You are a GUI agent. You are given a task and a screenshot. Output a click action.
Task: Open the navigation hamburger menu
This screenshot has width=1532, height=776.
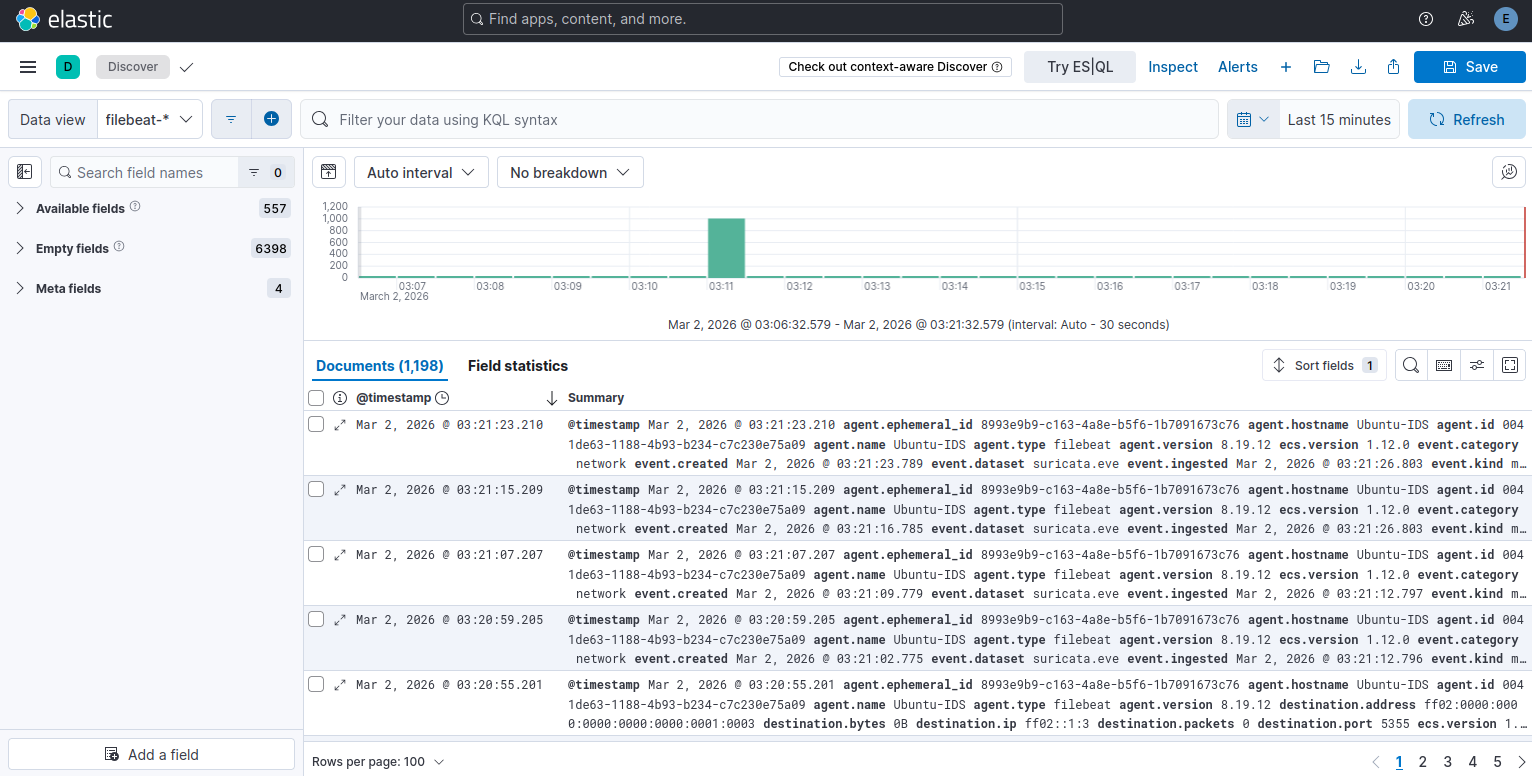pos(27,67)
